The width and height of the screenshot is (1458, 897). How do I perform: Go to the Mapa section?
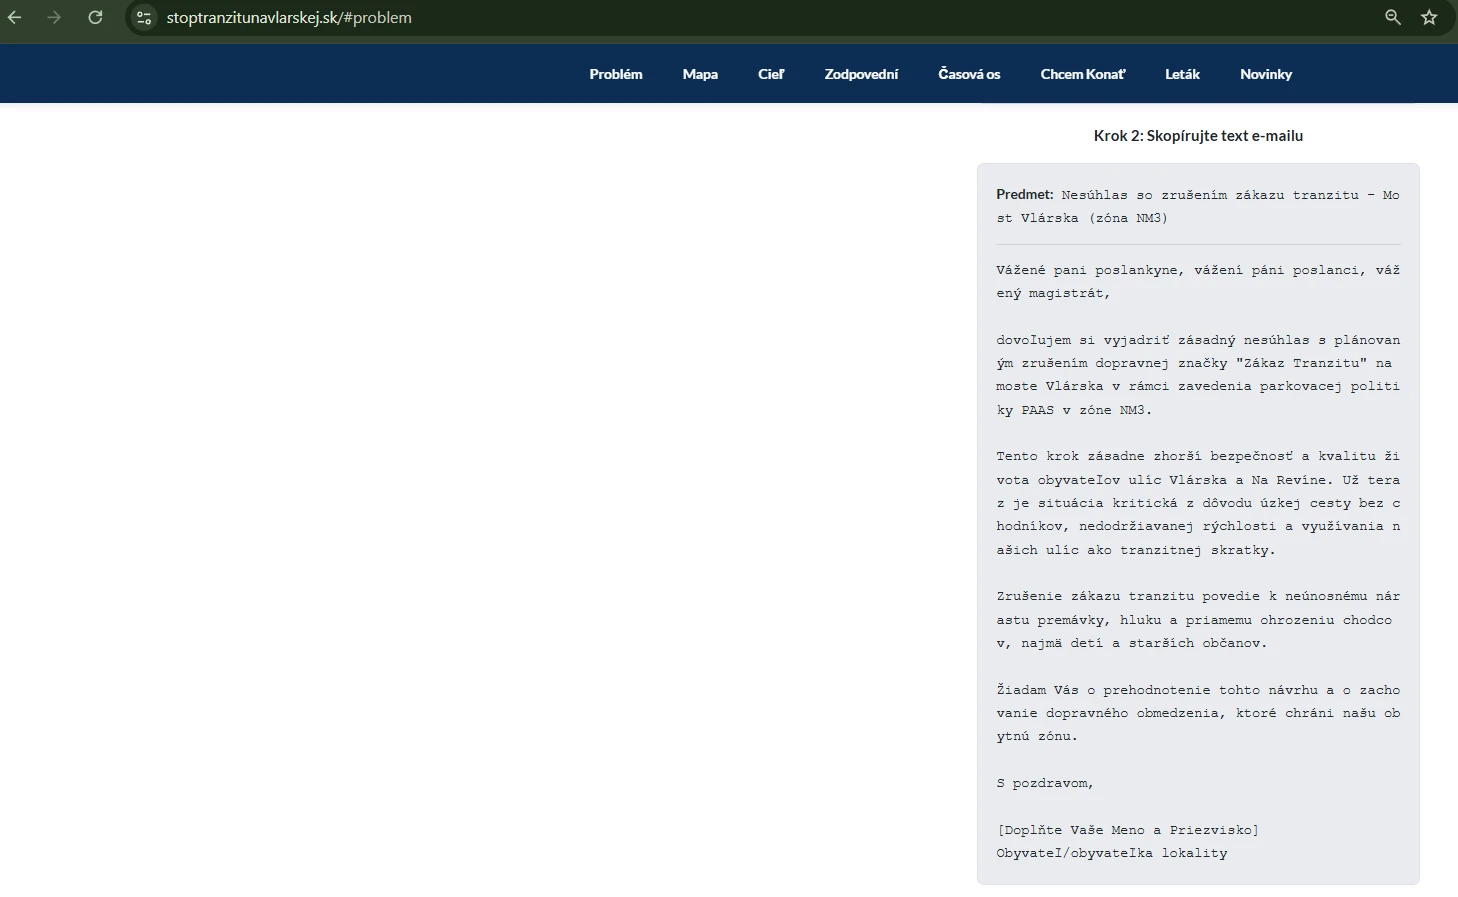click(700, 74)
